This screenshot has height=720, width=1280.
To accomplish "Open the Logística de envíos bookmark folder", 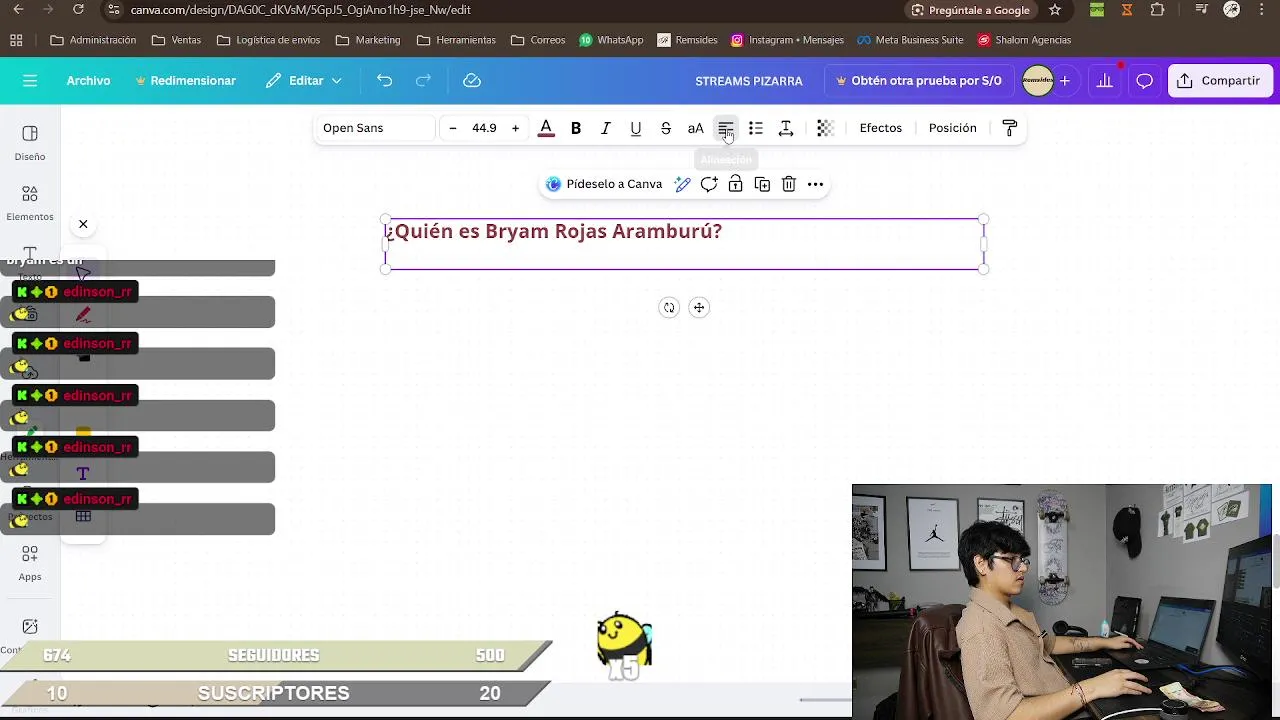I will [x=268, y=40].
